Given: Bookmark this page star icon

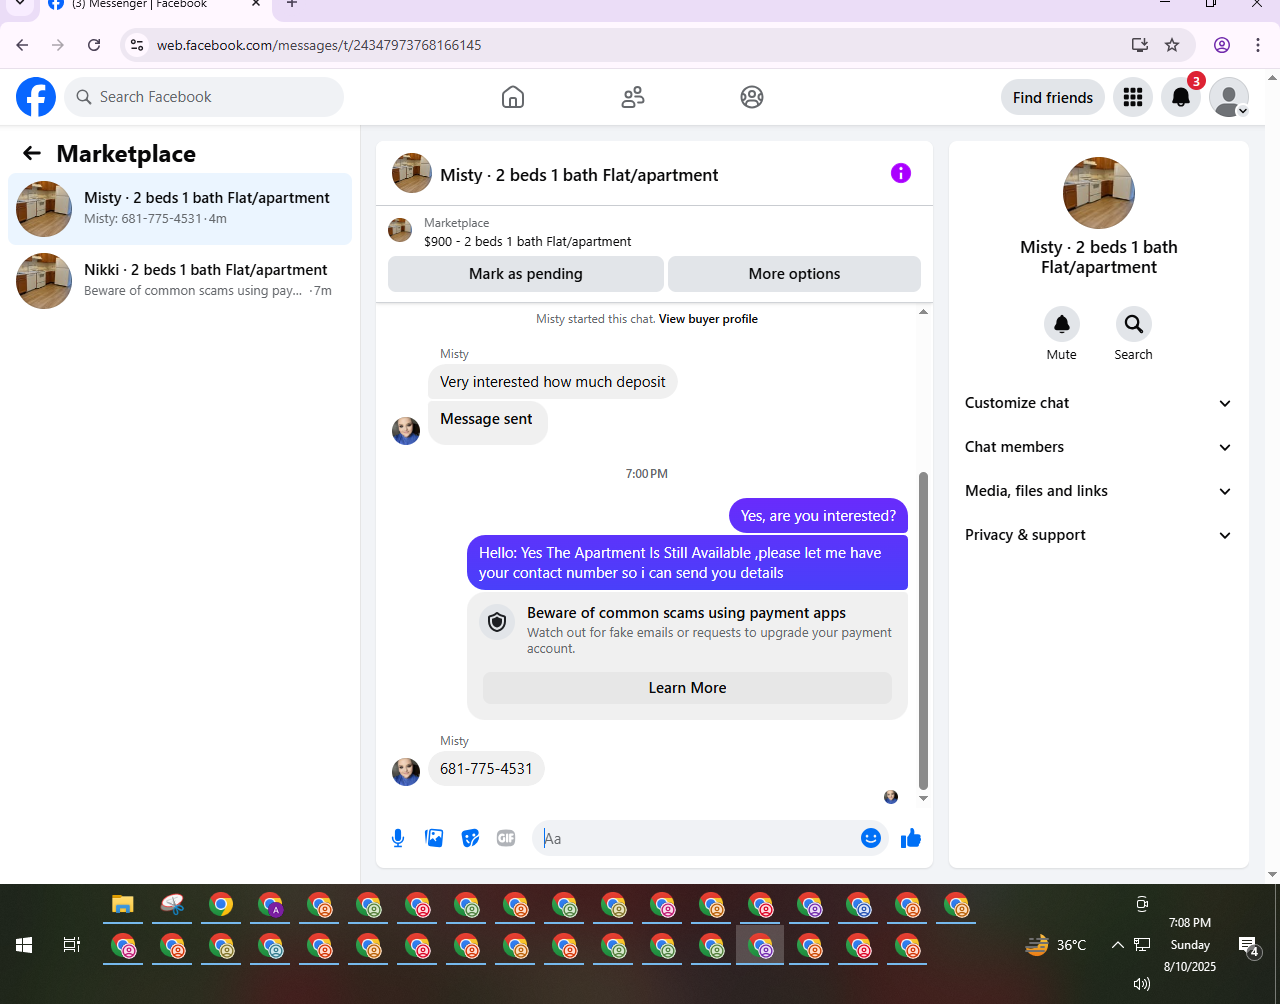Looking at the screenshot, I should [x=1172, y=45].
